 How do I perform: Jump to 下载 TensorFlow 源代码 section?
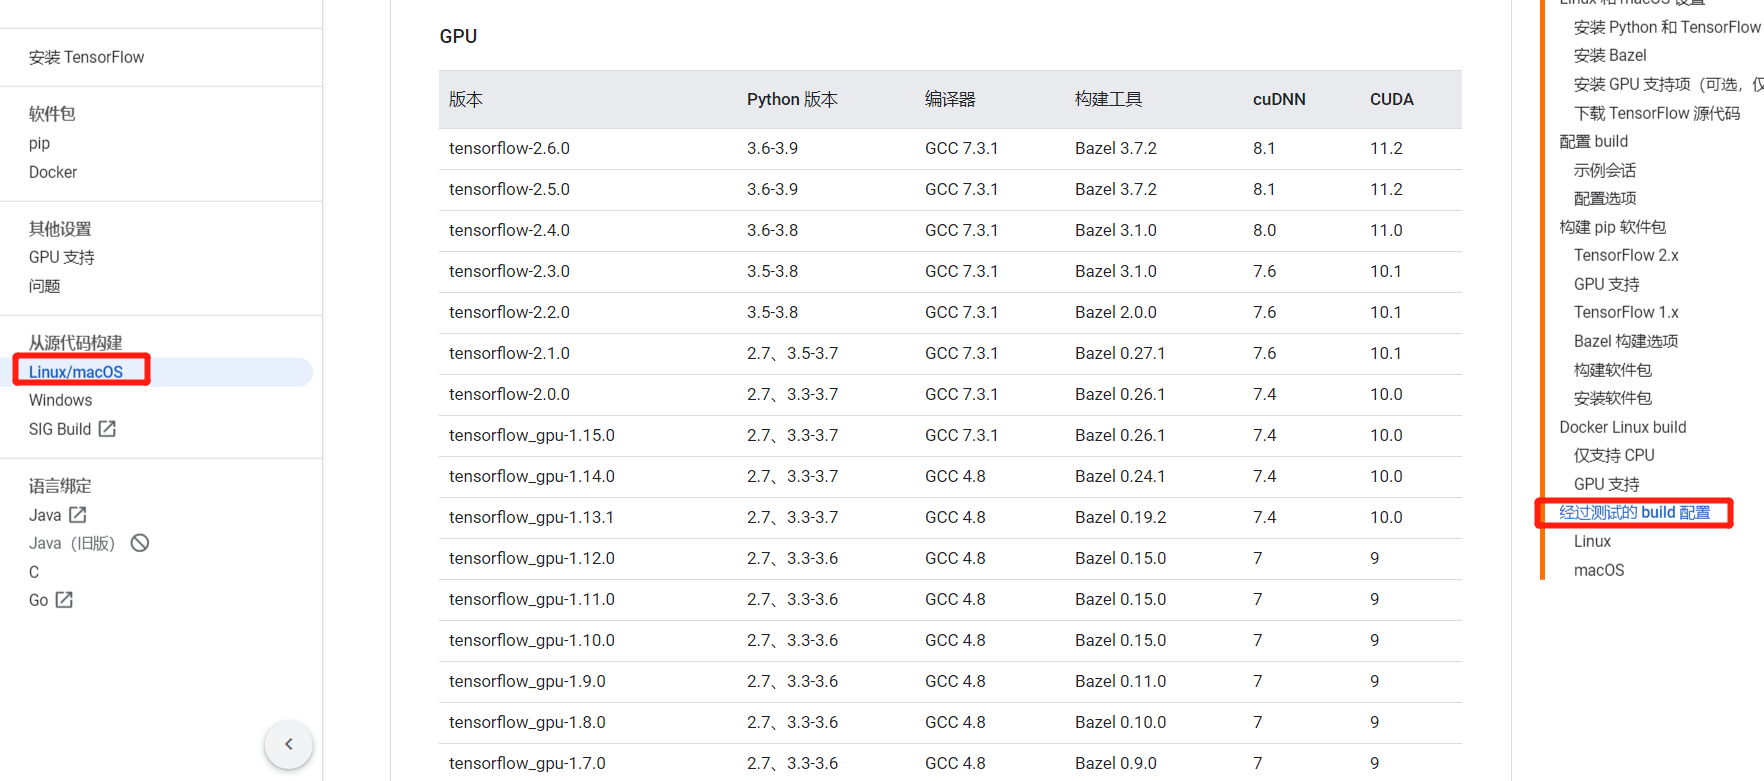coord(1657,113)
